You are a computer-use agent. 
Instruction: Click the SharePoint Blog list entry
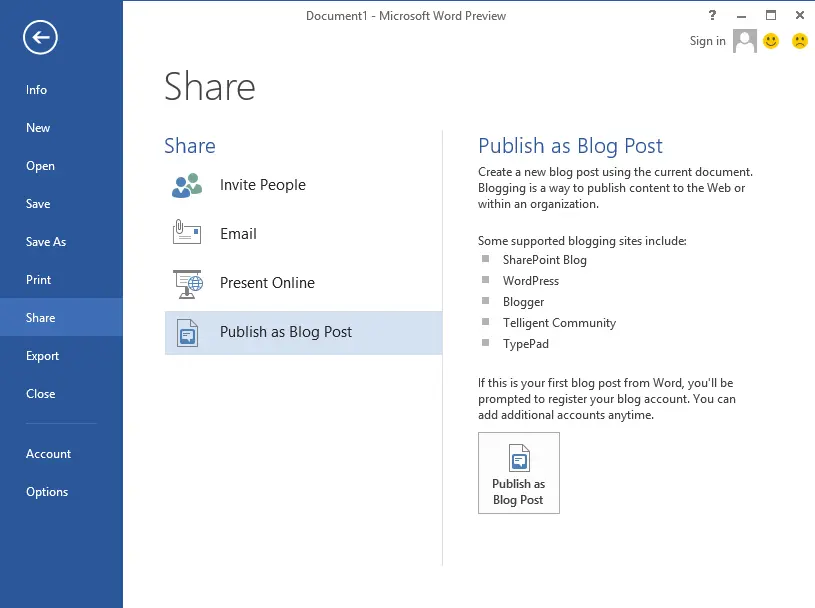[544, 260]
